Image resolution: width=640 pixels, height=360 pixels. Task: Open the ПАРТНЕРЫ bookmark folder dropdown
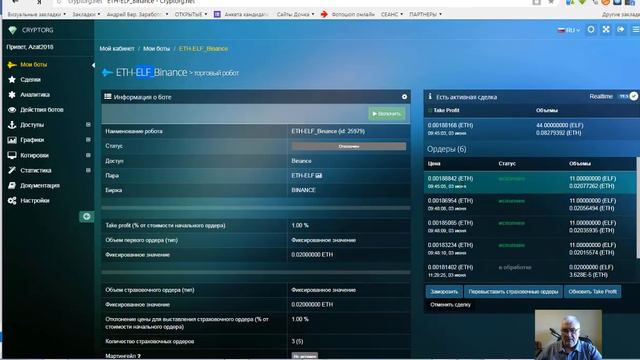pos(425,14)
